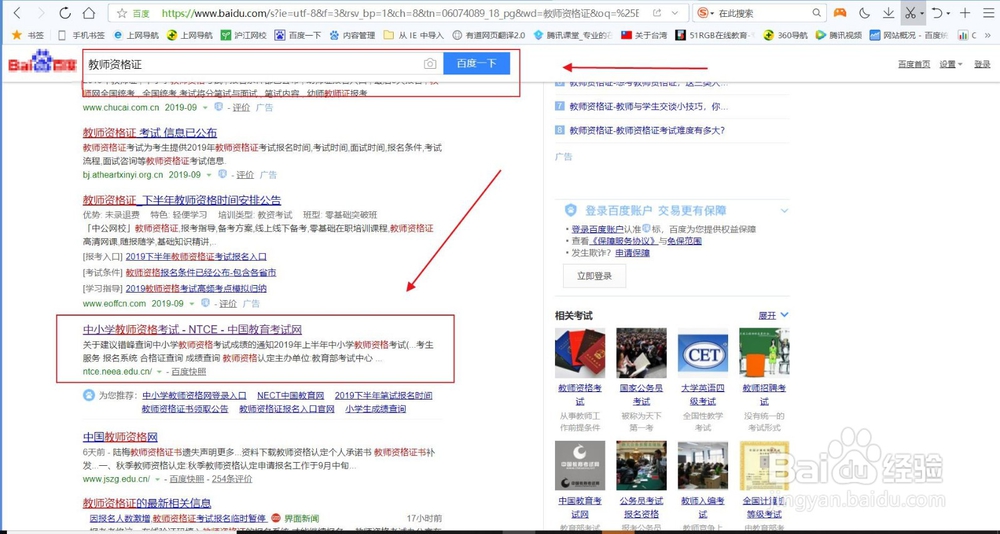Open the 腾讯课堂 bookmark
The image size is (1000, 534).
point(572,35)
